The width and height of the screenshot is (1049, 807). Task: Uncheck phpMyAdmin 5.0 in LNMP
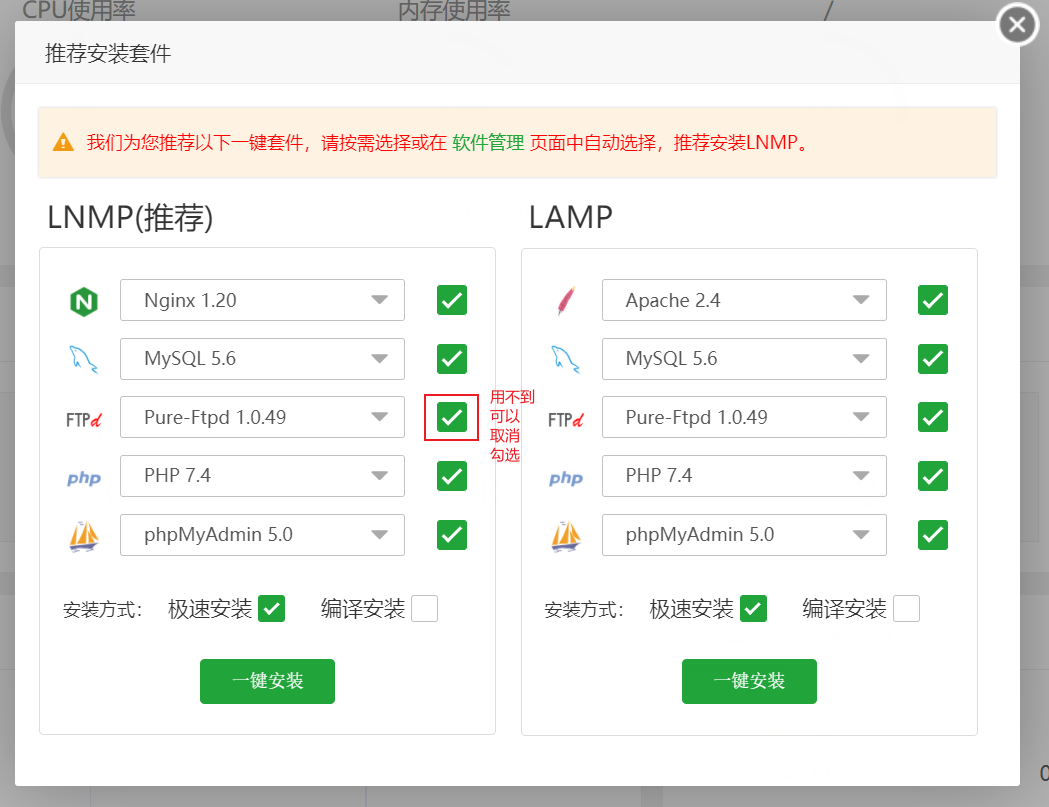click(452, 535)
